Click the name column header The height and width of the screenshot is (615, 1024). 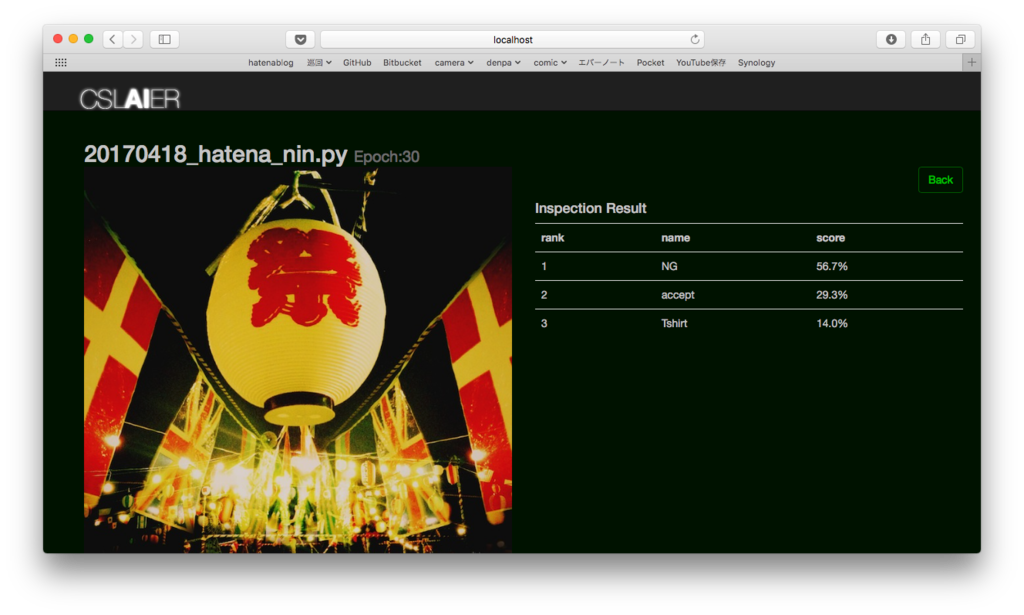(x=675, y=238)
